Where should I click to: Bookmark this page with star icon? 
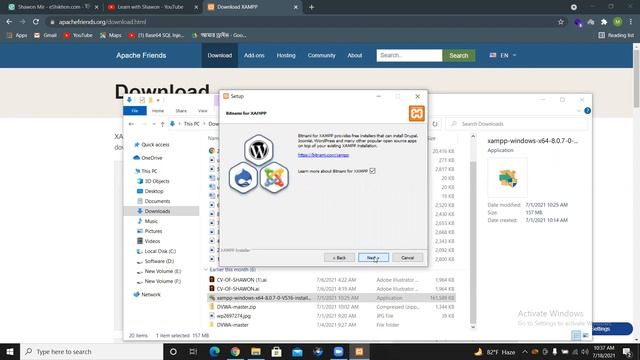point(561,22)
